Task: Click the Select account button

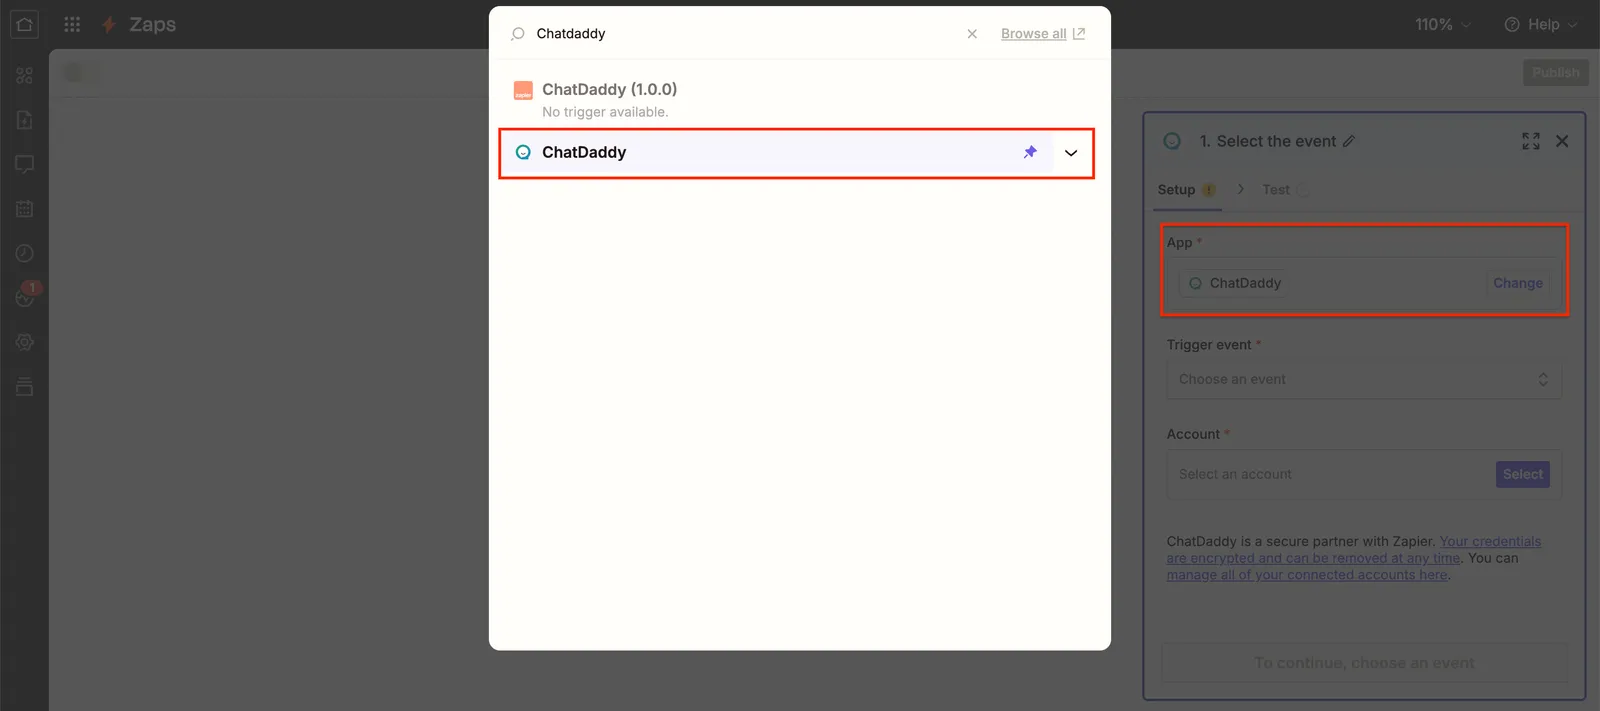Action: pyautogui.click(x=1522, y=474)
